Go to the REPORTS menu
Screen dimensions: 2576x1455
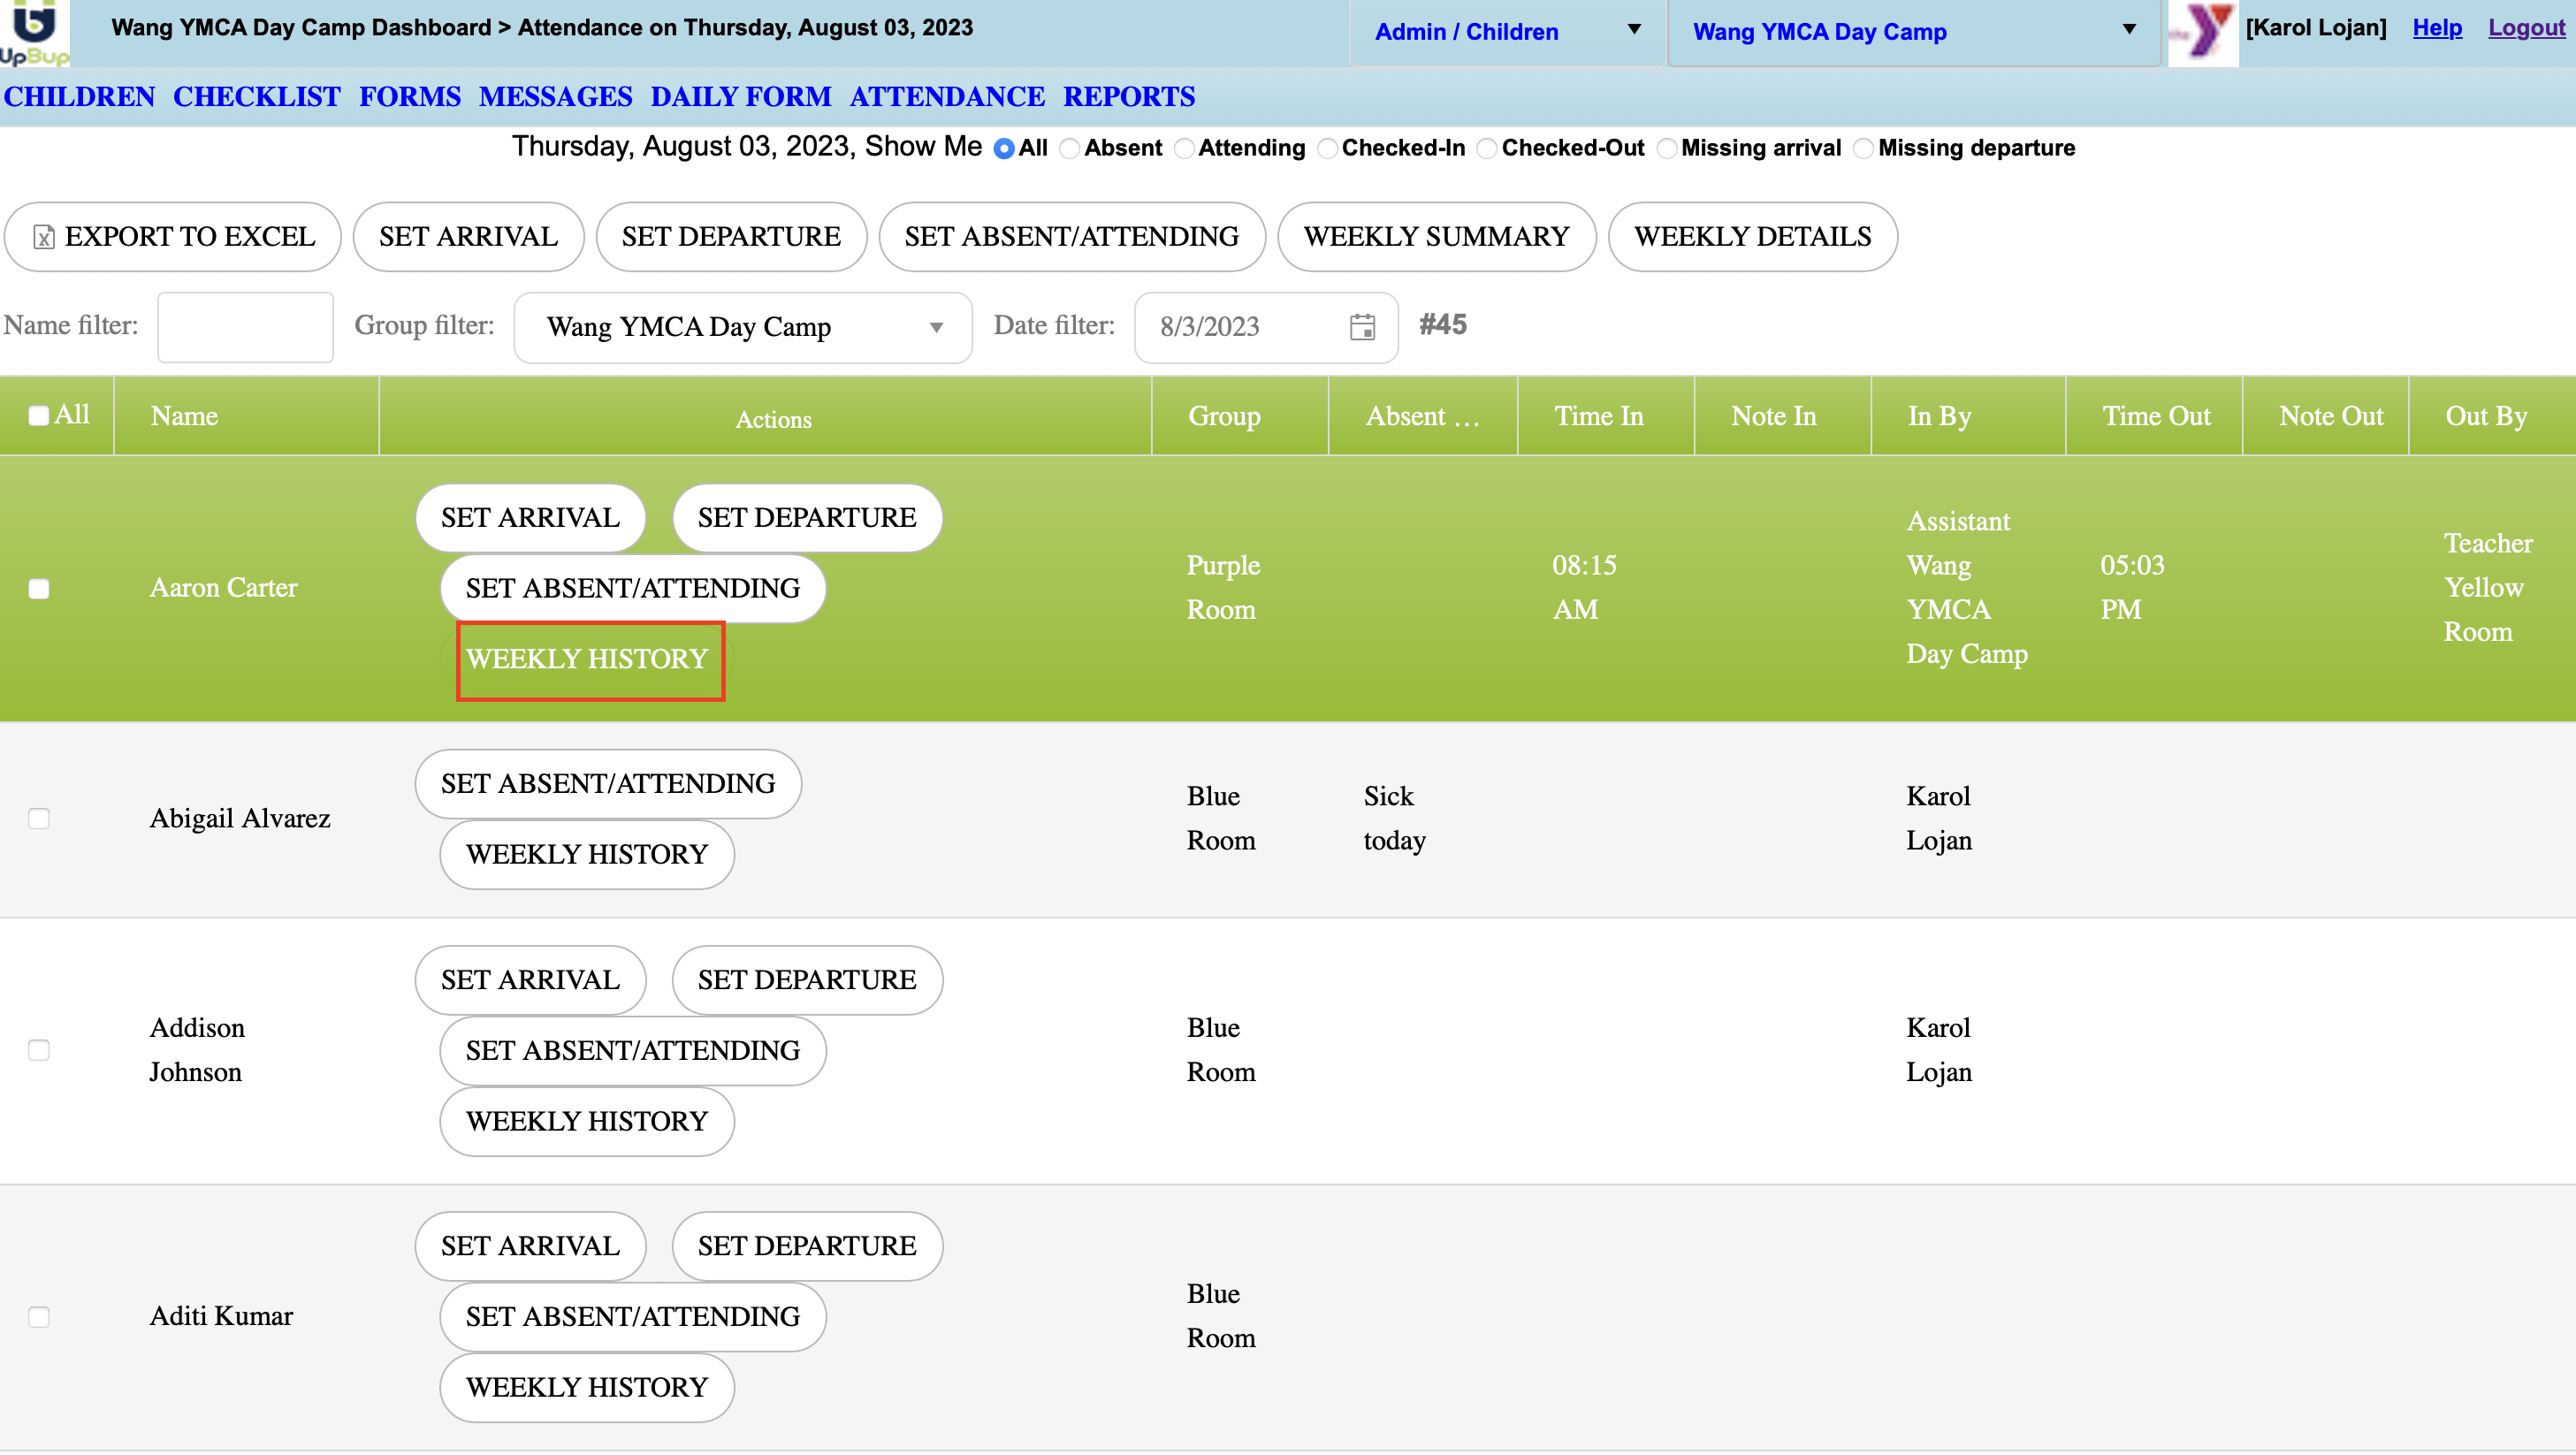point(1128,97)
